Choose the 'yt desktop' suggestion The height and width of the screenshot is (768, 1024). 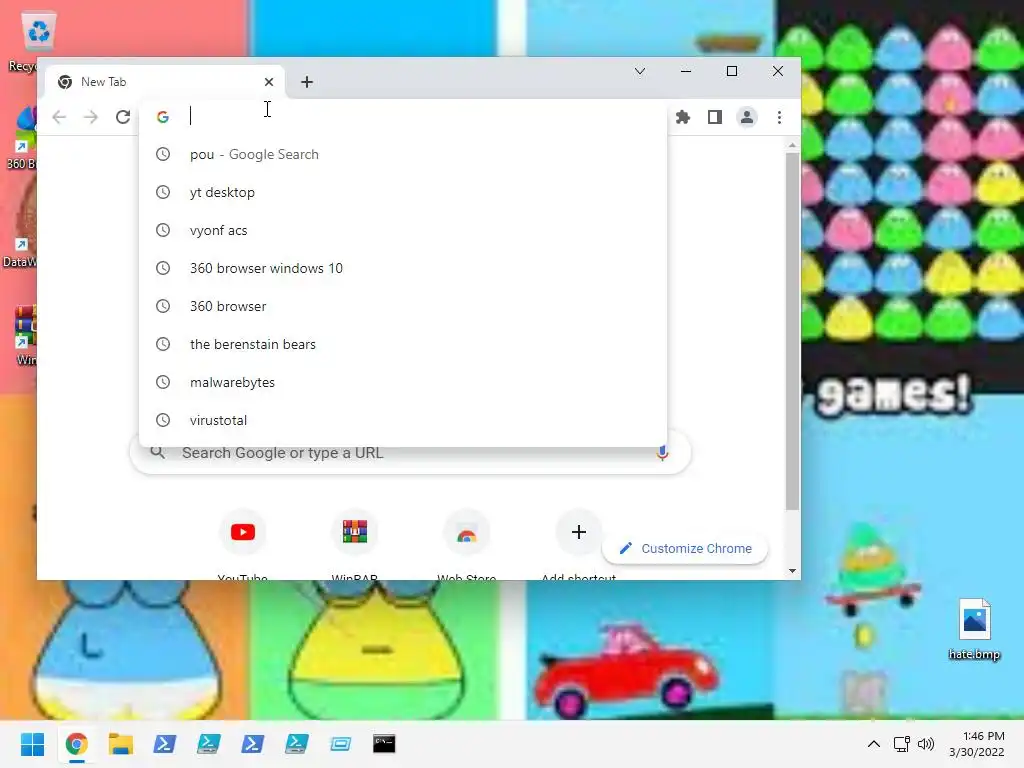pos(403,192)
